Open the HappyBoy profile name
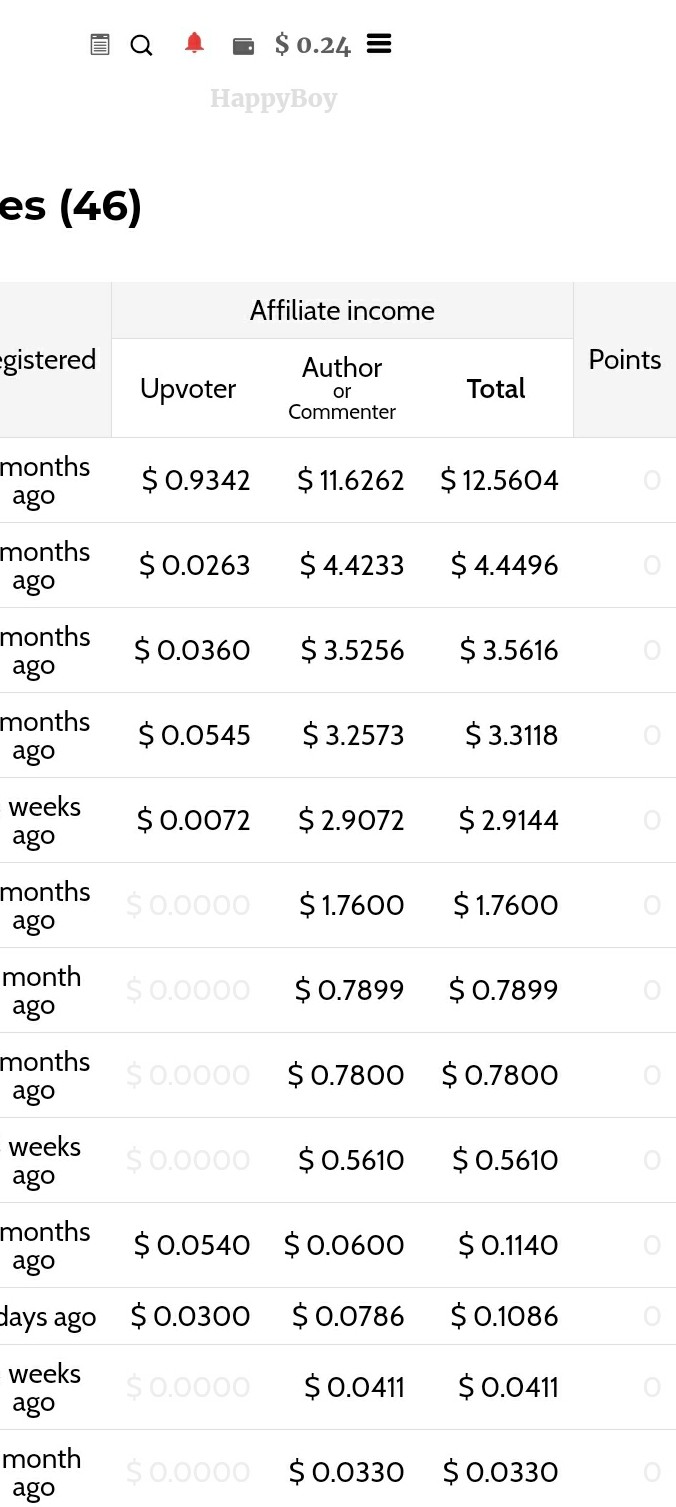This screenshot has width=676, height=1507. point(273,98)
